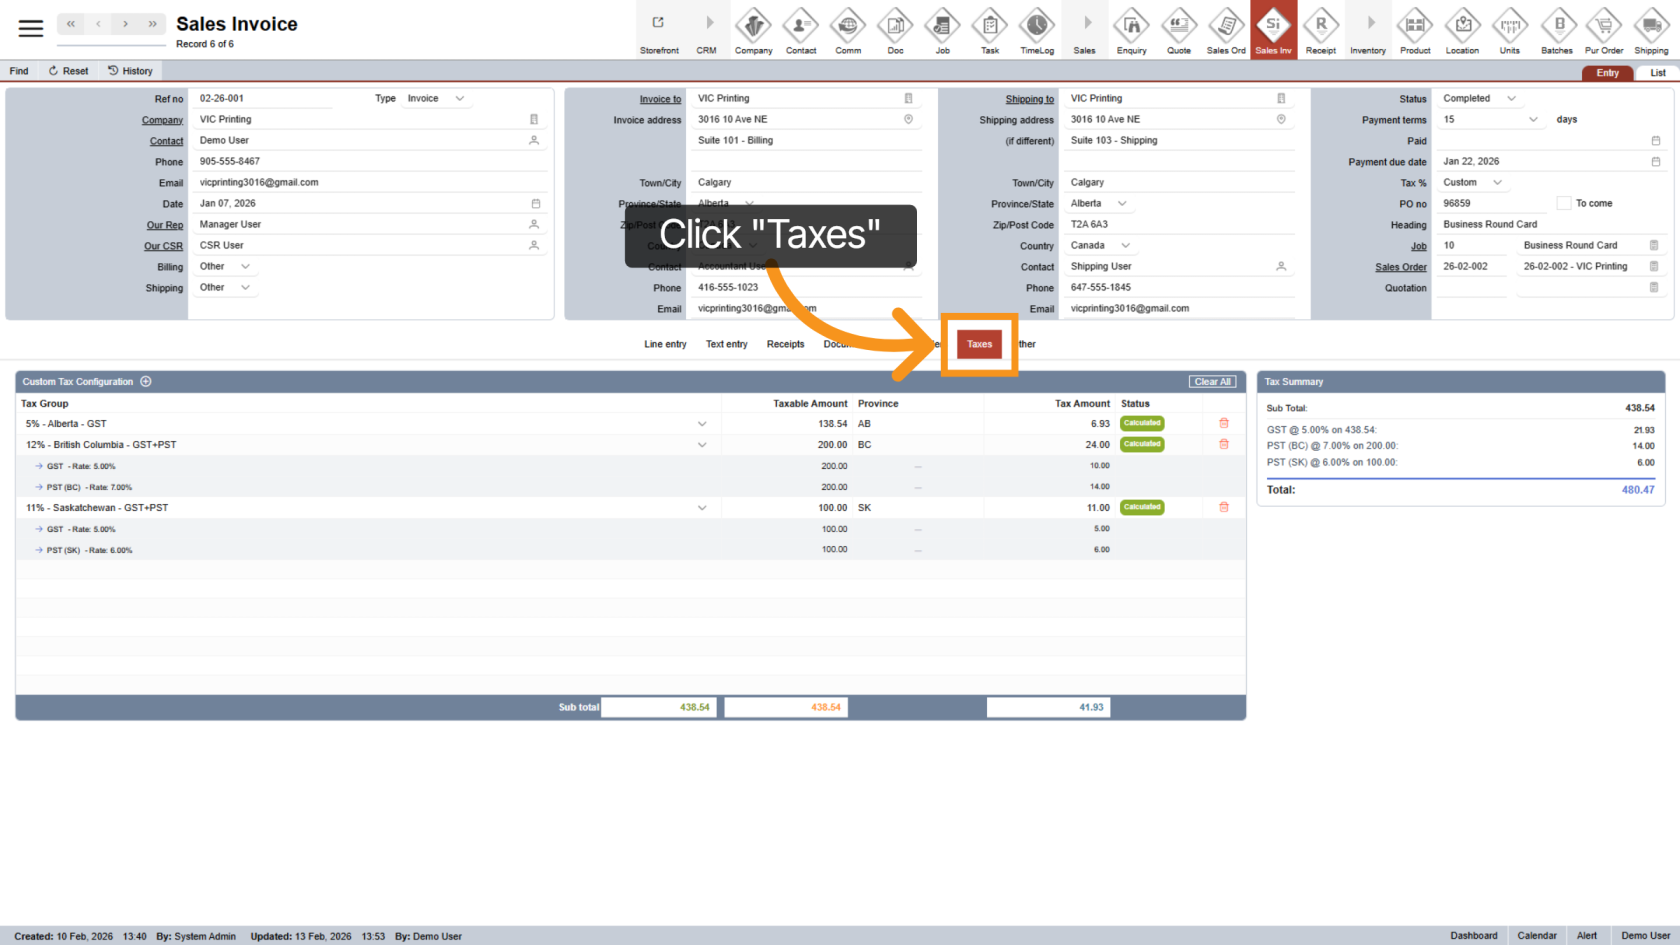The width and height of the screenshot is (1680, 945).
Task: Click the Reset button
Action: pos(68,71)
